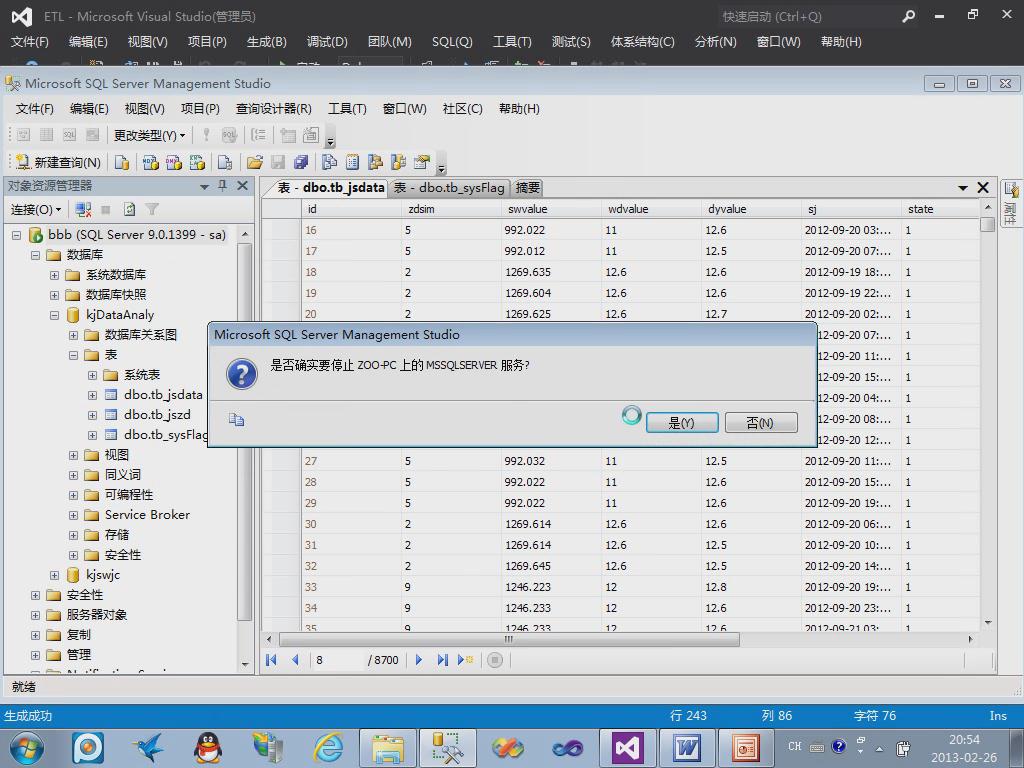Expand the 可编程性 folder
1024x768 pixels.
[x=73, y=495]
